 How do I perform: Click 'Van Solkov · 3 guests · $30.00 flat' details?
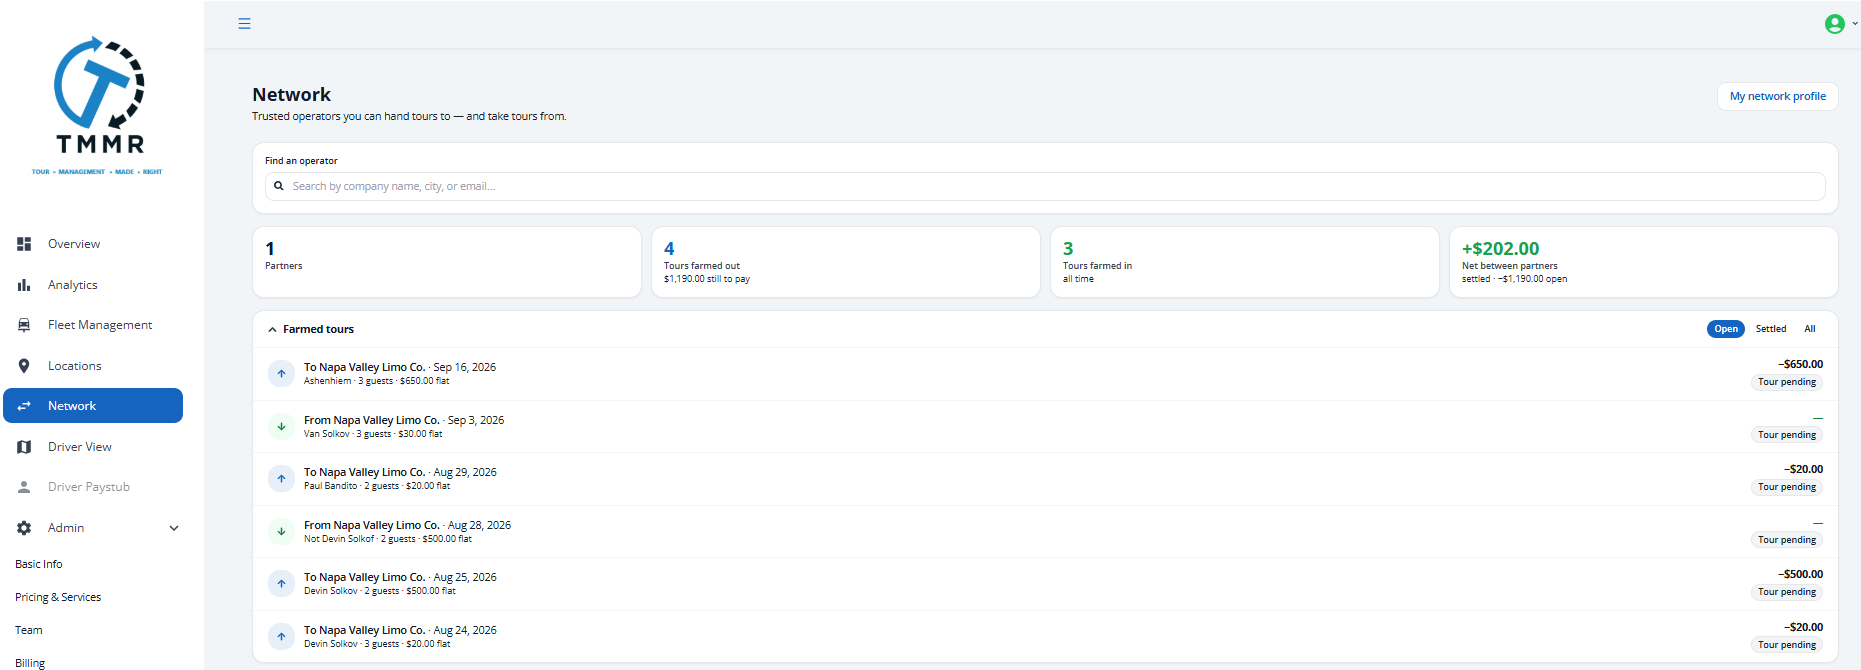(373, 434)
